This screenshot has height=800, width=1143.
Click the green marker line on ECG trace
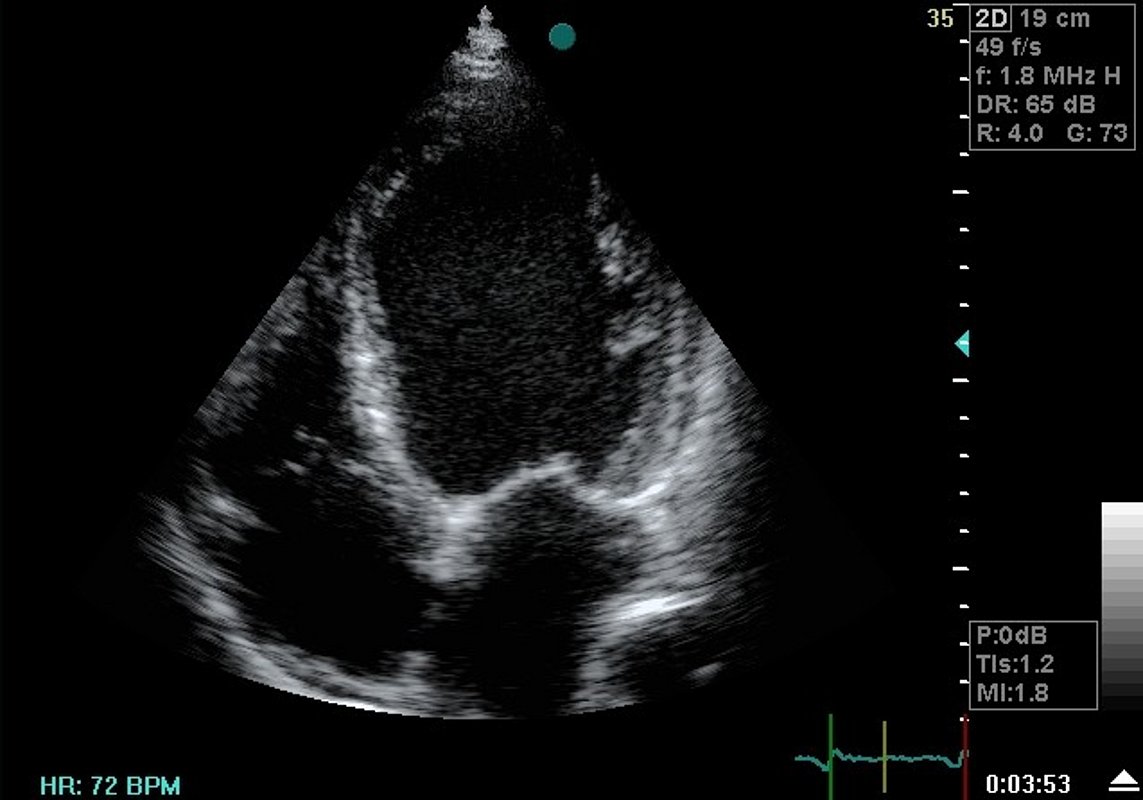(830, 757)
